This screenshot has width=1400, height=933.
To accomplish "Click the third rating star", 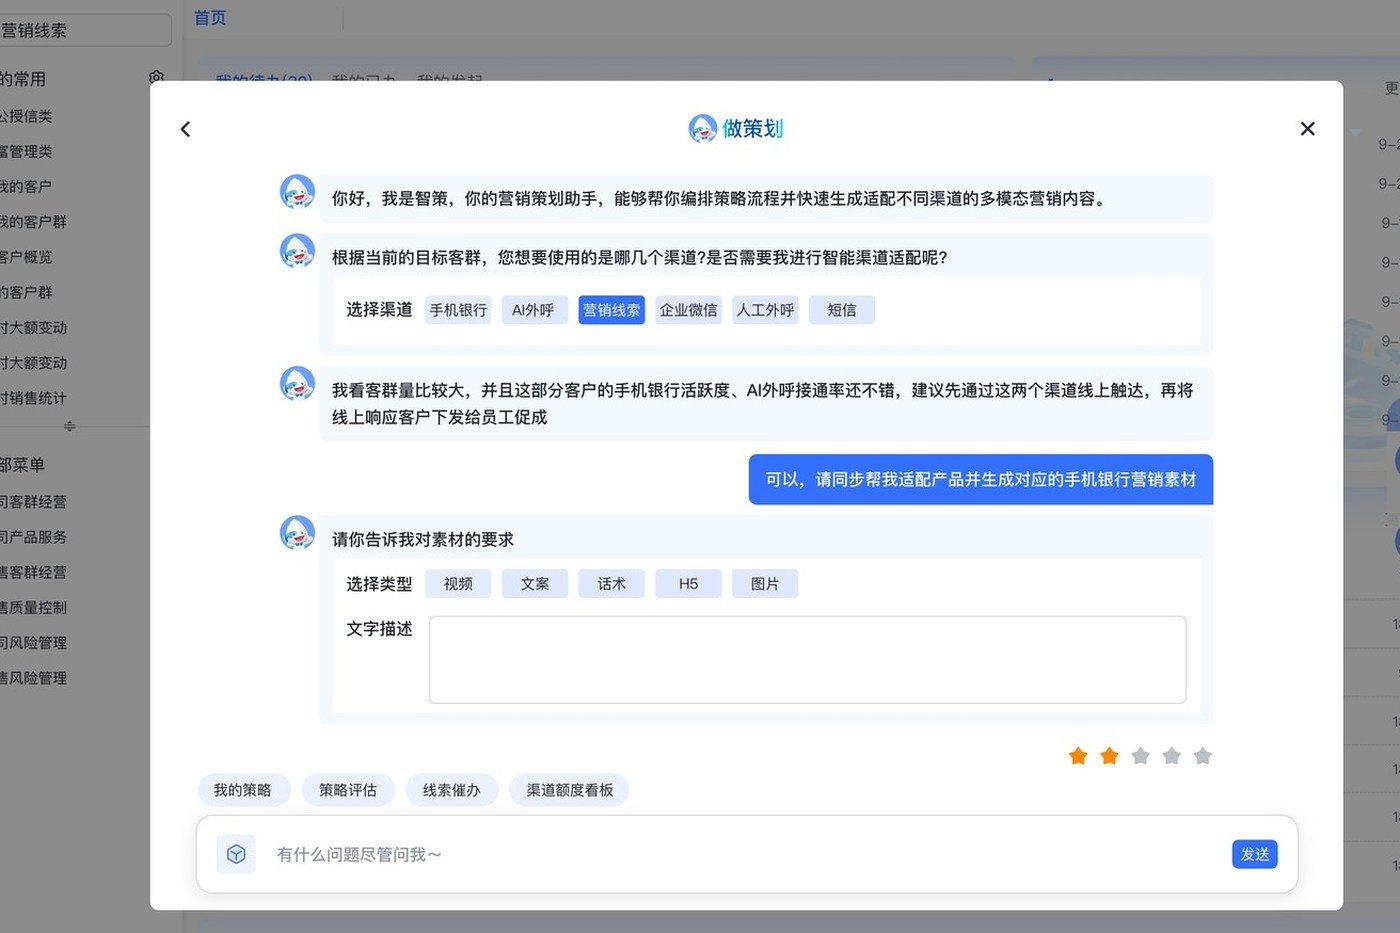I will pos(1140,756).
